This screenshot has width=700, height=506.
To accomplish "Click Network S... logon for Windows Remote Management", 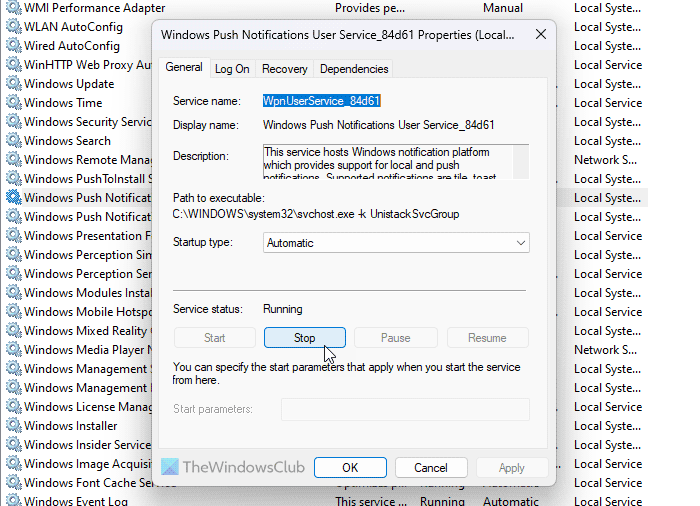I will coord(605,160).
